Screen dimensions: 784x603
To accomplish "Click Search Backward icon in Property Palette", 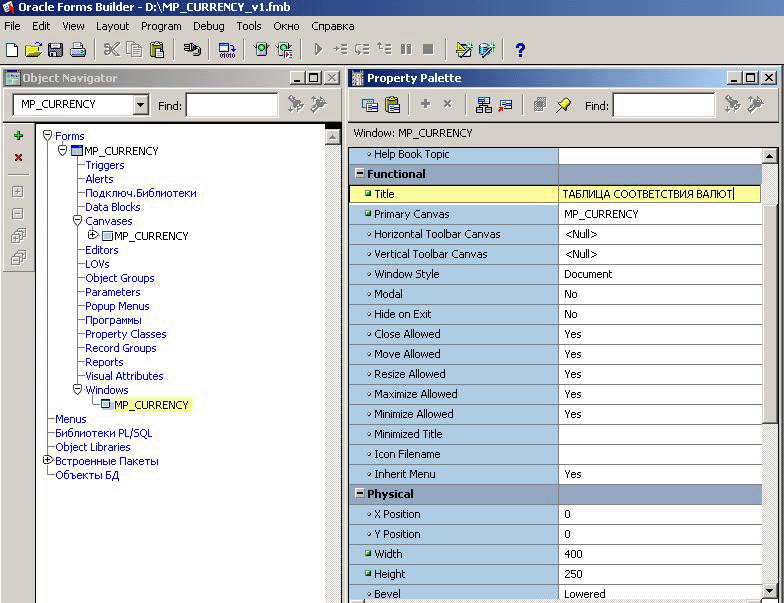I will (755, 104).
